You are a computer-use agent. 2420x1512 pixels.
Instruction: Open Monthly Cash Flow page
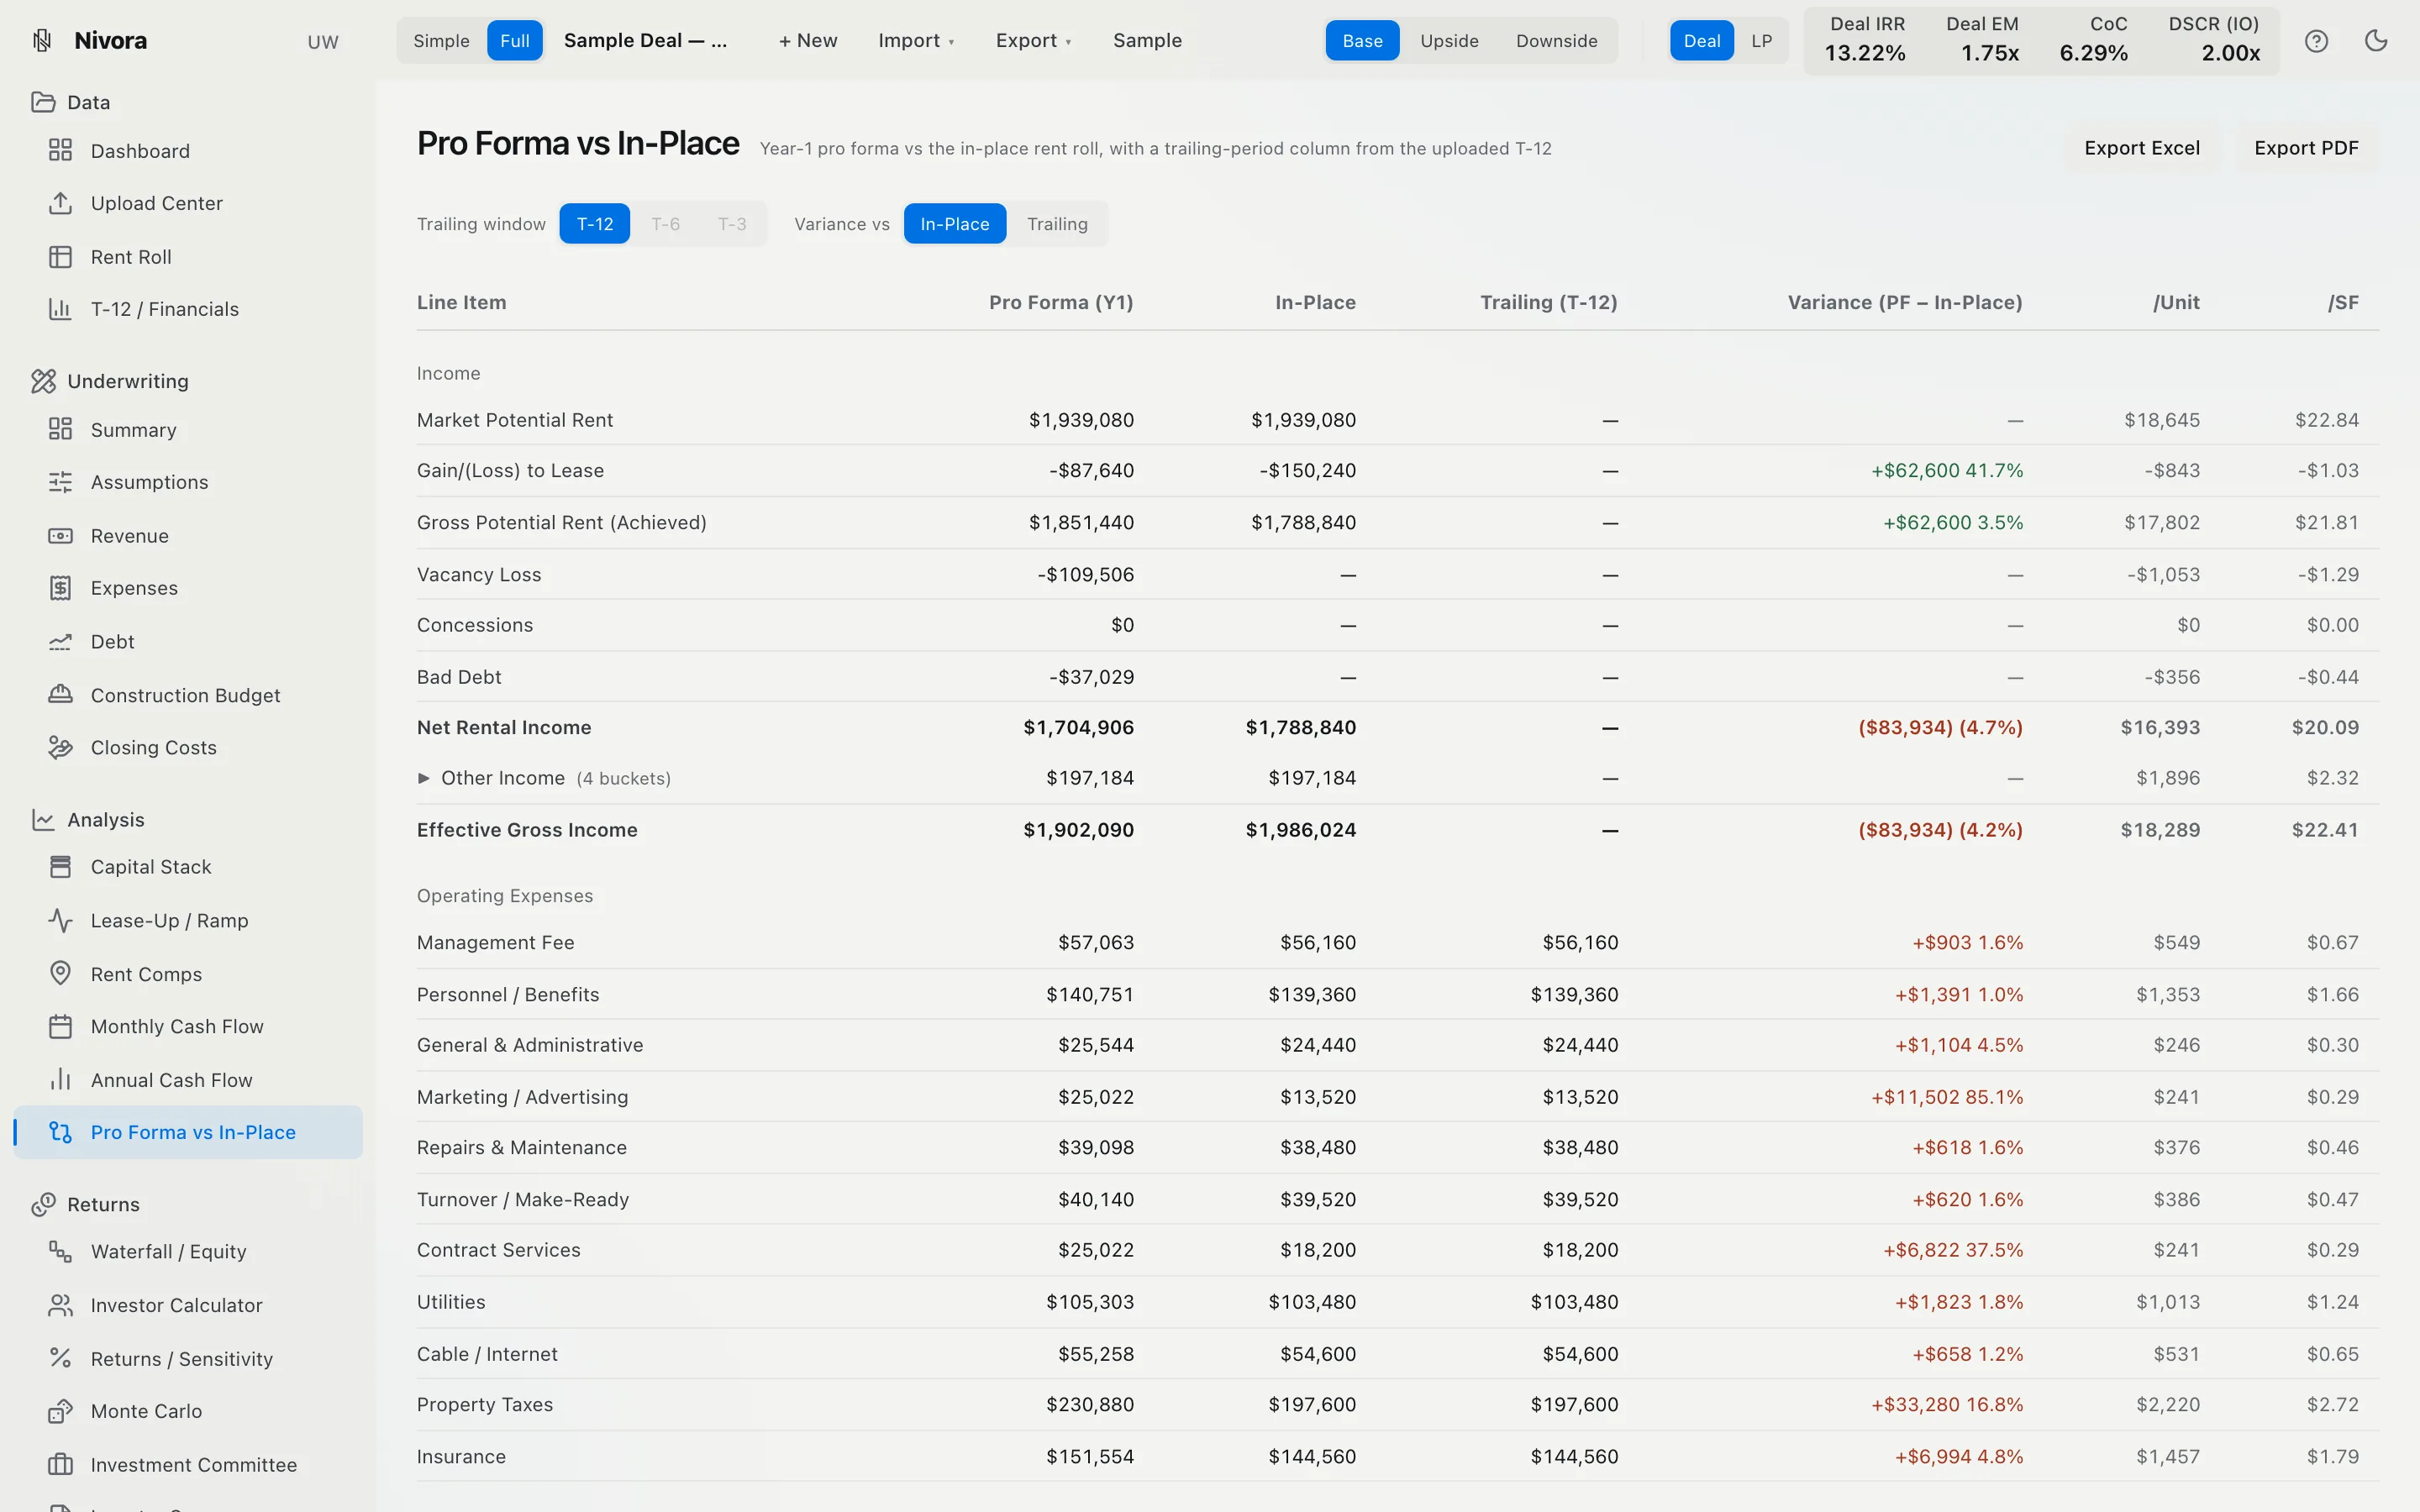(188, 1027)
